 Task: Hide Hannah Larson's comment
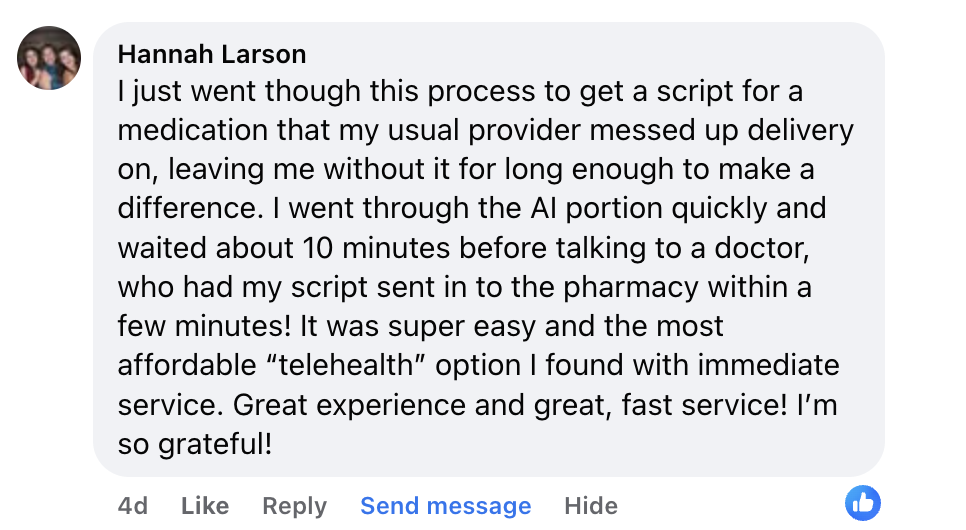click(x=591, y=506)
